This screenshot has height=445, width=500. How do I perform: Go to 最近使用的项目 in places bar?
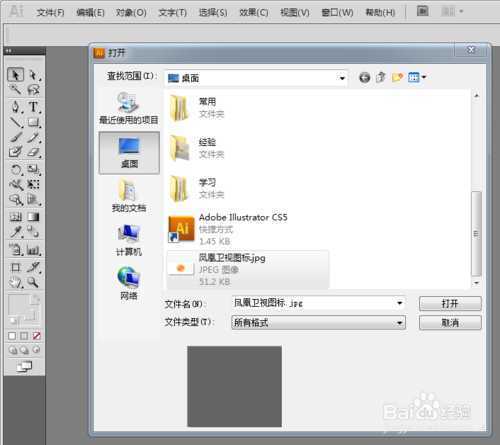click(x=129, y=109)
